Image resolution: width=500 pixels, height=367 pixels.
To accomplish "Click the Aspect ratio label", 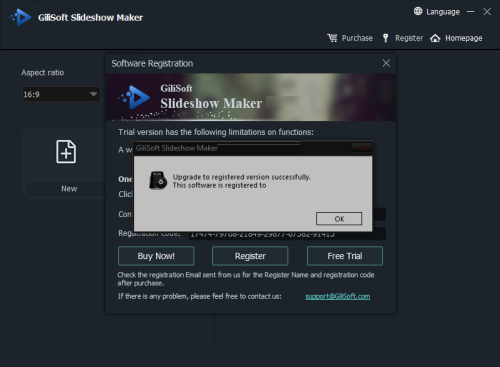I will coord(43,73).
